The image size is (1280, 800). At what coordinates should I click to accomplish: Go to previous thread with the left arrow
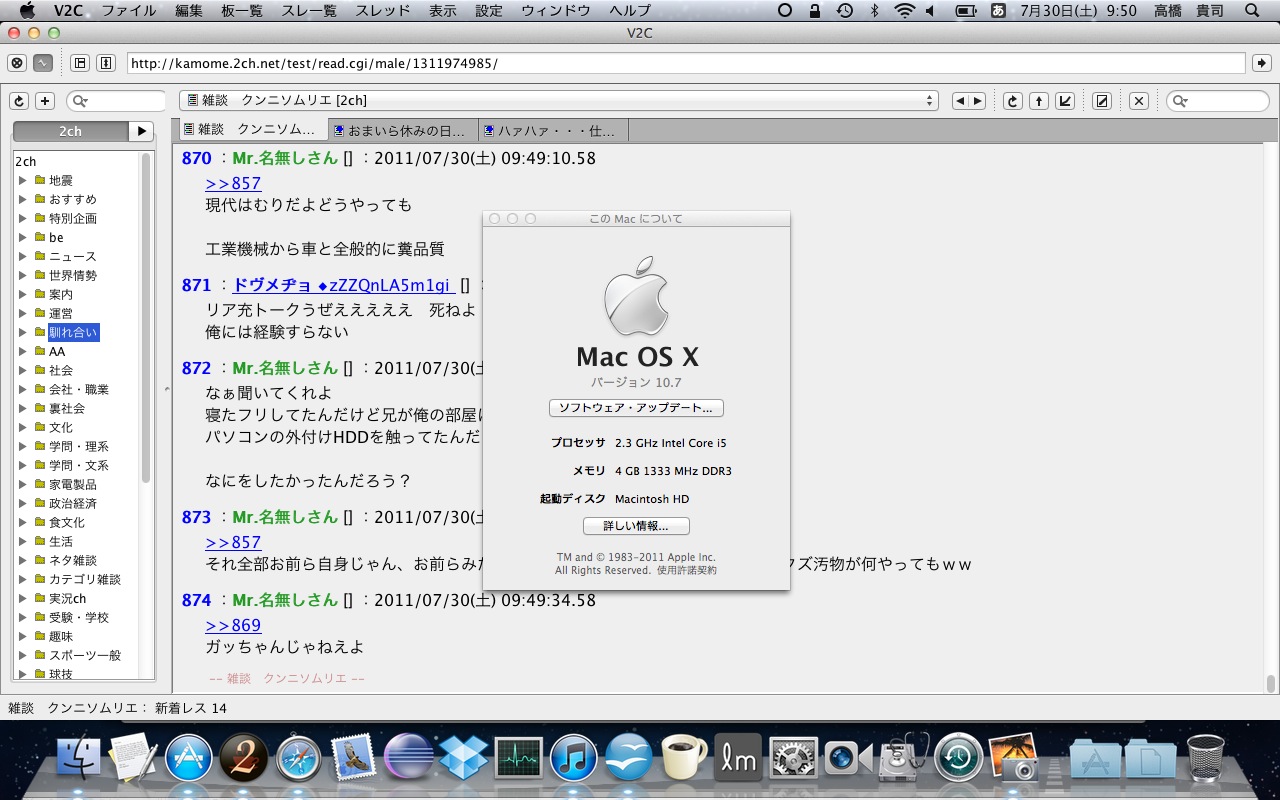click(x=960, y=101)
